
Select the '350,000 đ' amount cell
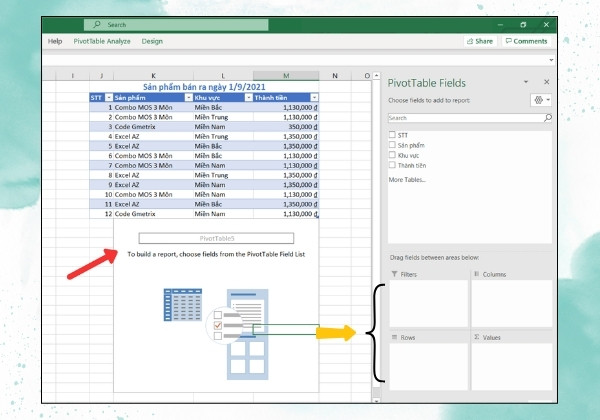point(286,127)
